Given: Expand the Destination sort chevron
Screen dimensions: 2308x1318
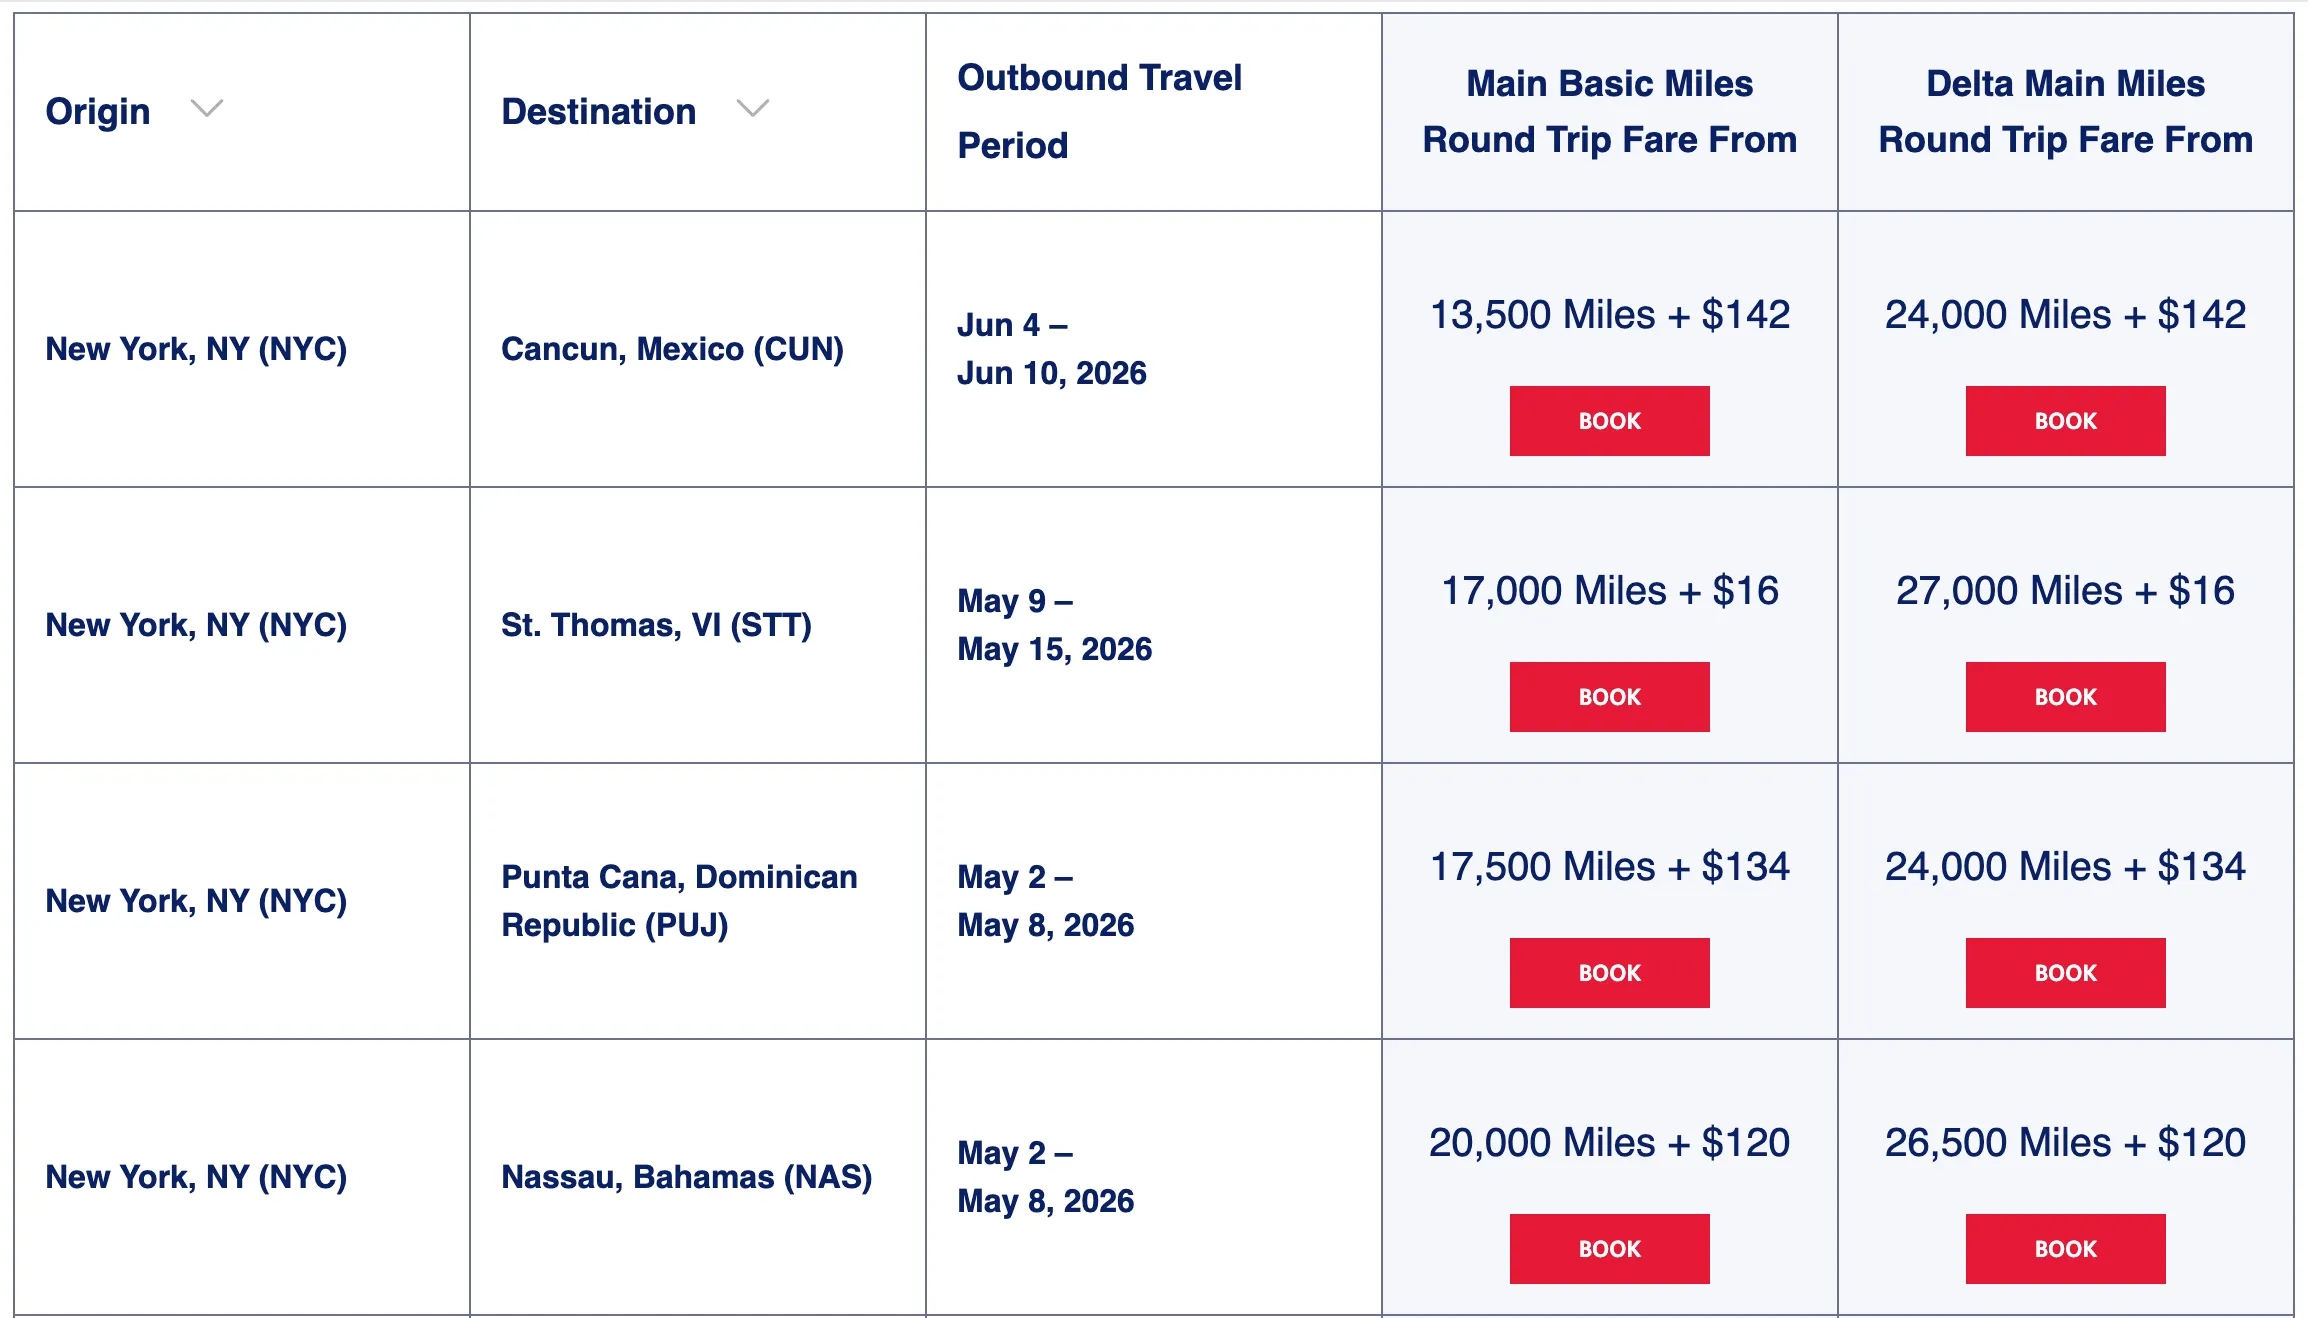Looking at the screenshot, I should point(752,108).
